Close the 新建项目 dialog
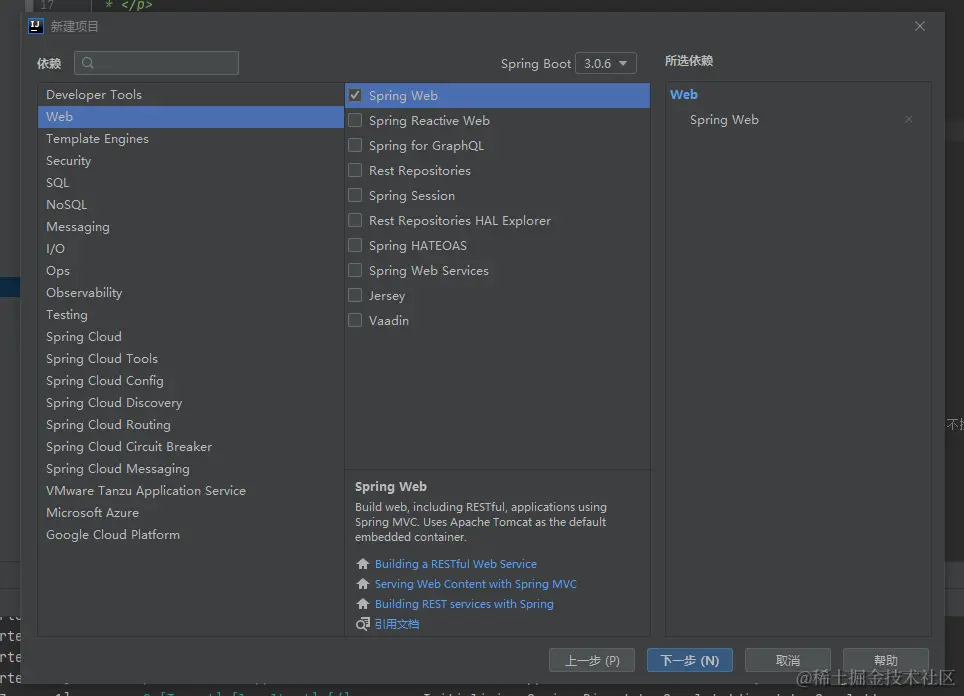This screenshot has width=964, height=696. coord(920,26)
